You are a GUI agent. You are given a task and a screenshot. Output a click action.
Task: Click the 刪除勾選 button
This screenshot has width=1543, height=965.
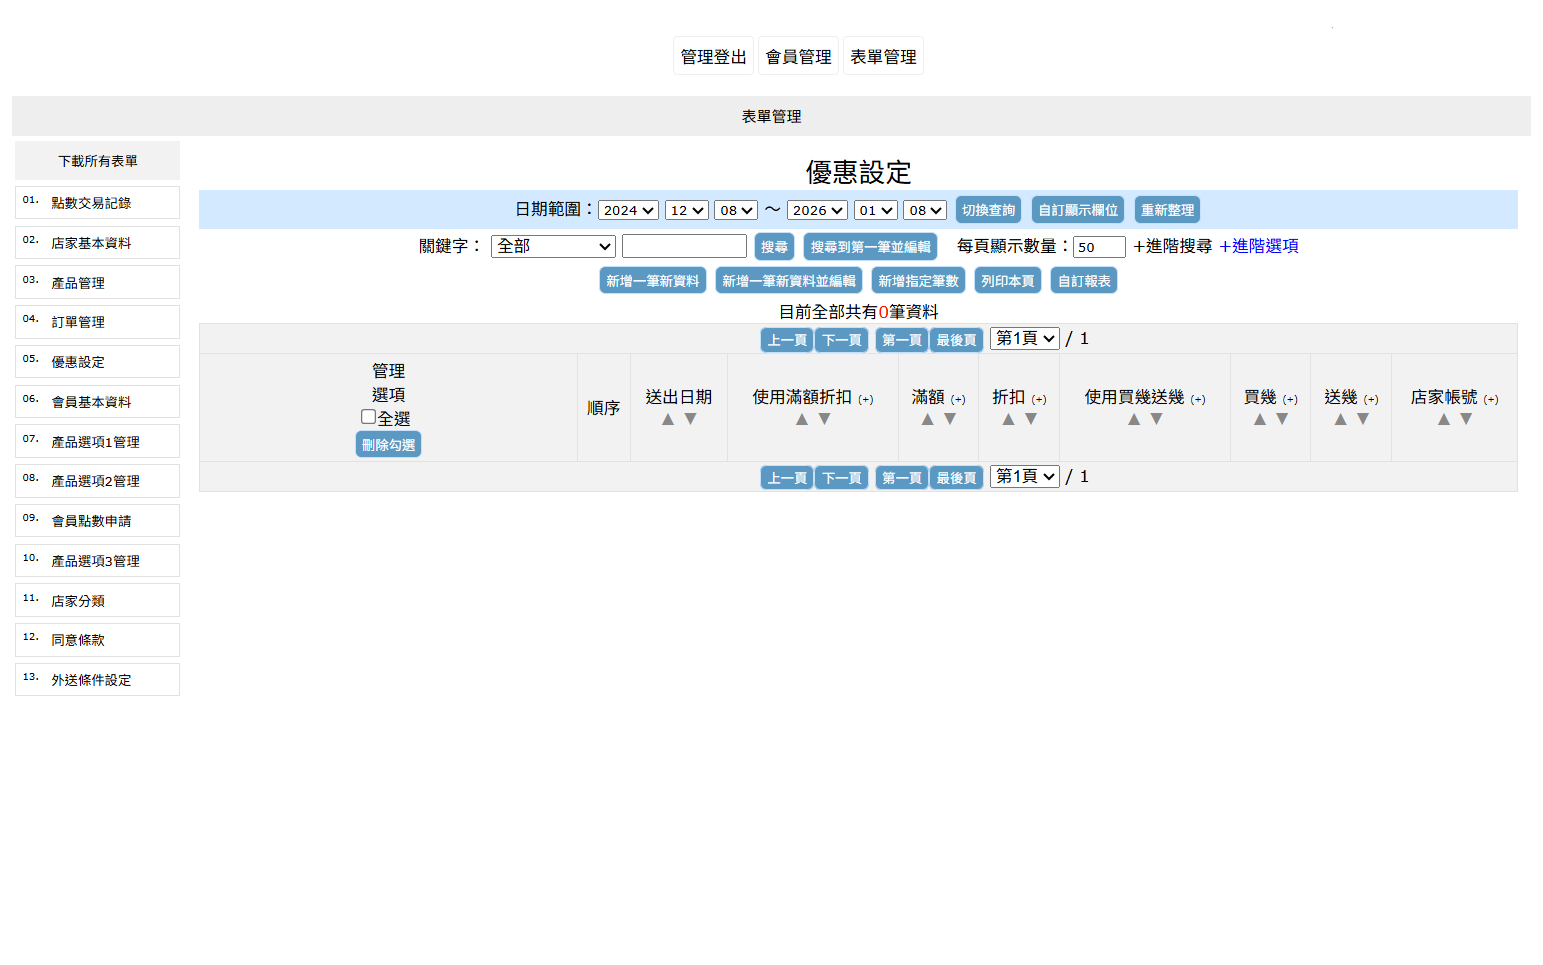388,444
